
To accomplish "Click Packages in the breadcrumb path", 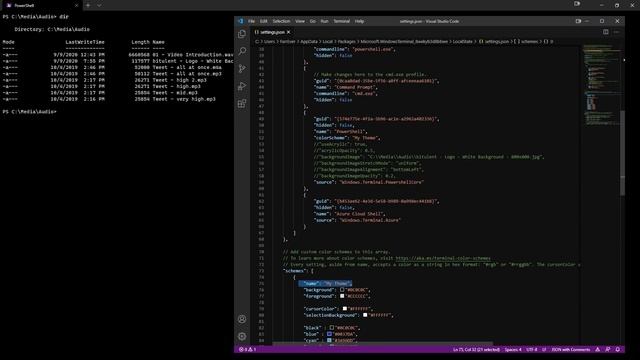I will pos(347,42).
